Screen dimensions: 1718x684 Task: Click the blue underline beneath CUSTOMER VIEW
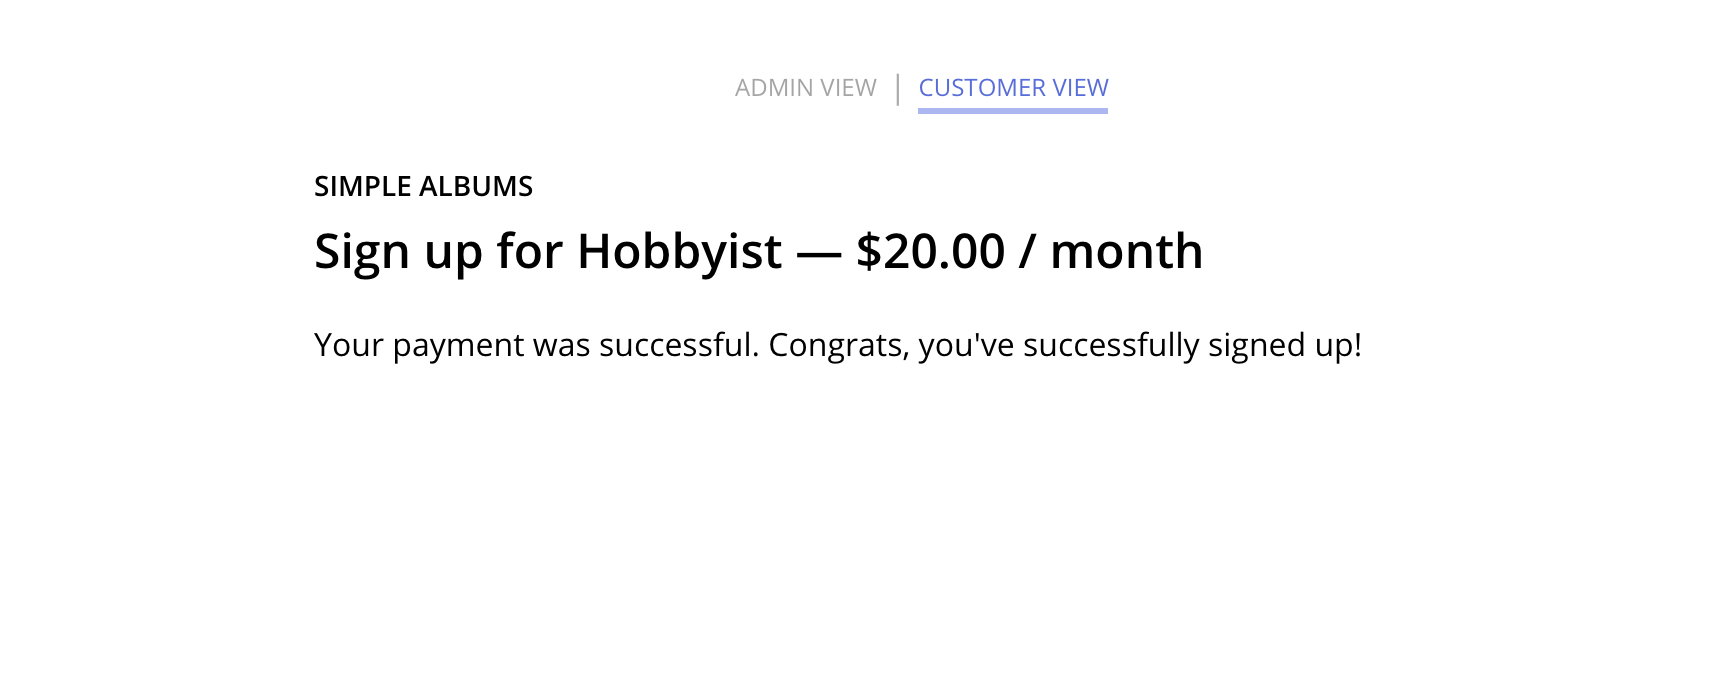1013,108
